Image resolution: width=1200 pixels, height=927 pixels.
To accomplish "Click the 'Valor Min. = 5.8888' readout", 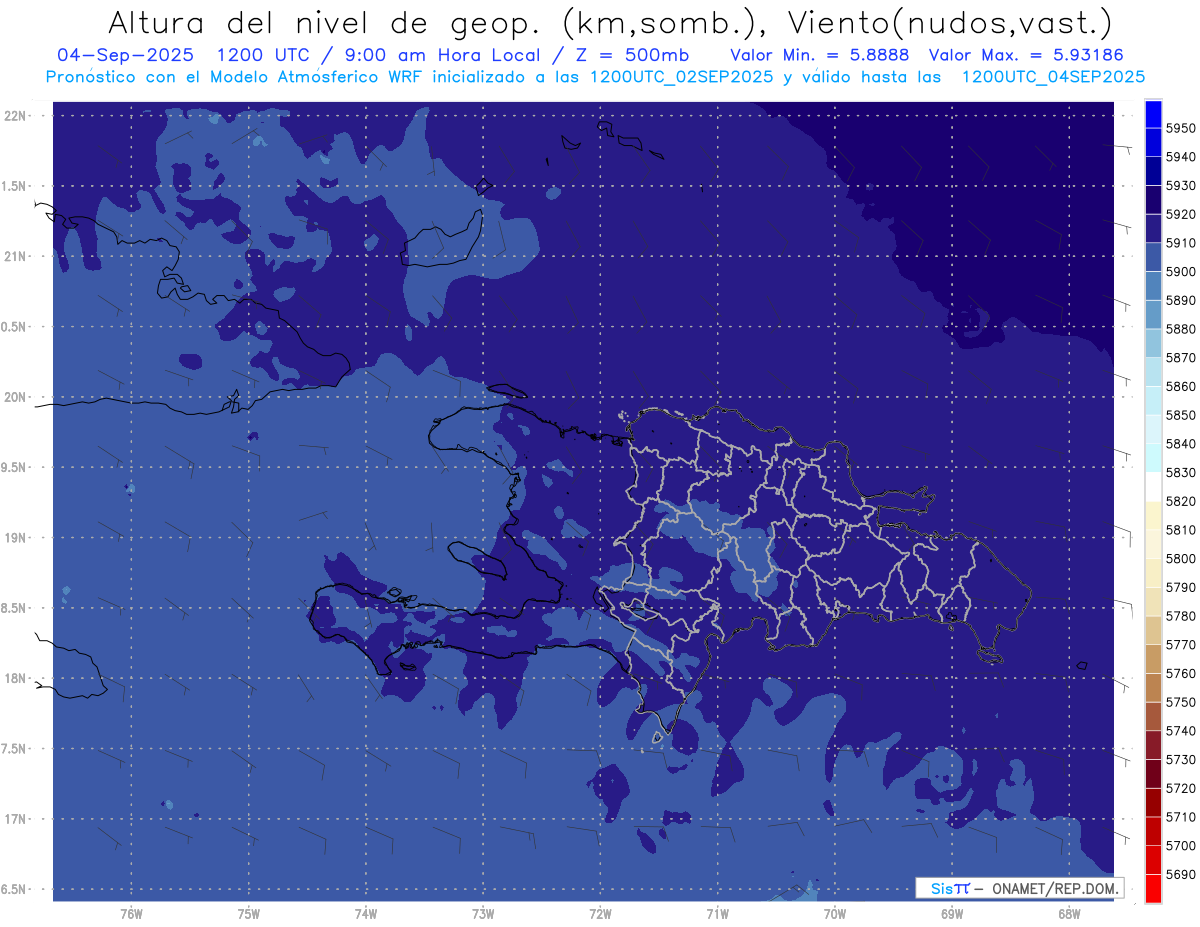I will [820, 55].
